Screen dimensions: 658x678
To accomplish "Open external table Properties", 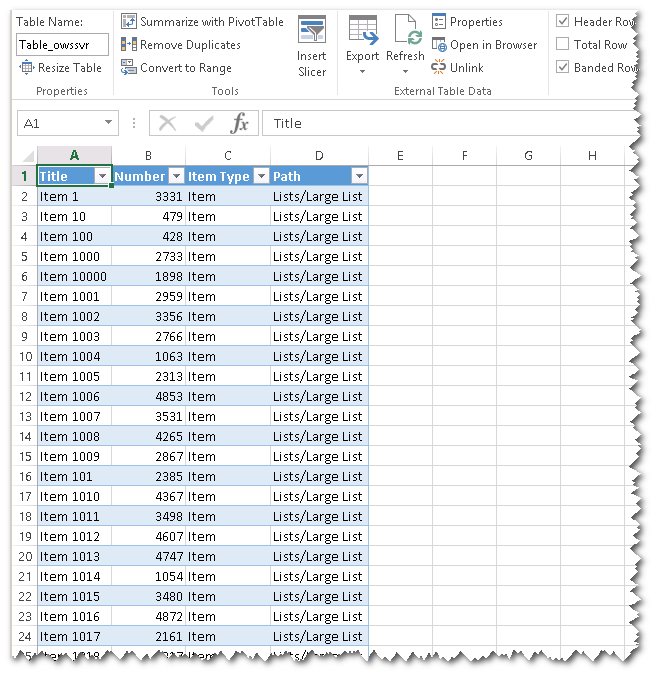I will [467, 22].
